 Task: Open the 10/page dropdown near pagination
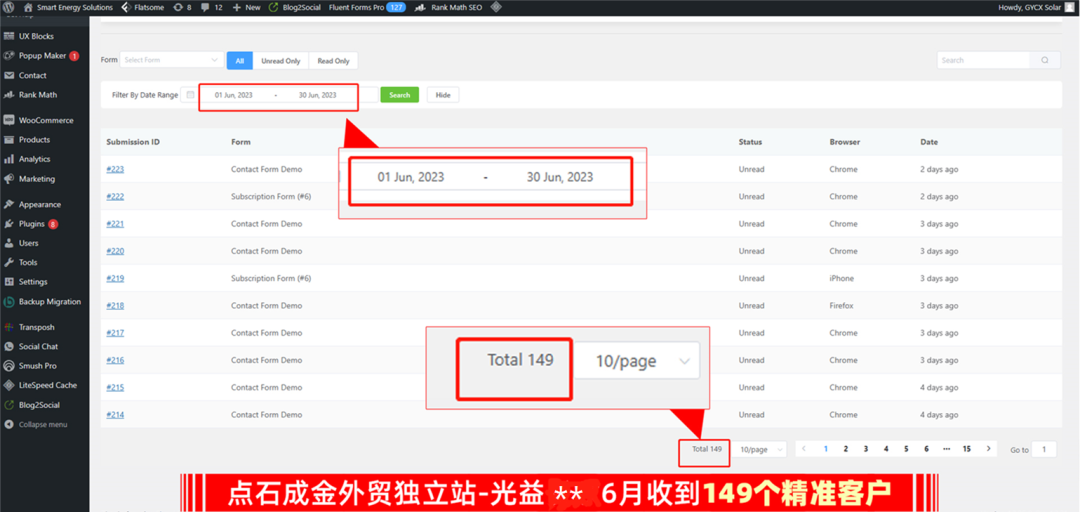click(760, 449)
